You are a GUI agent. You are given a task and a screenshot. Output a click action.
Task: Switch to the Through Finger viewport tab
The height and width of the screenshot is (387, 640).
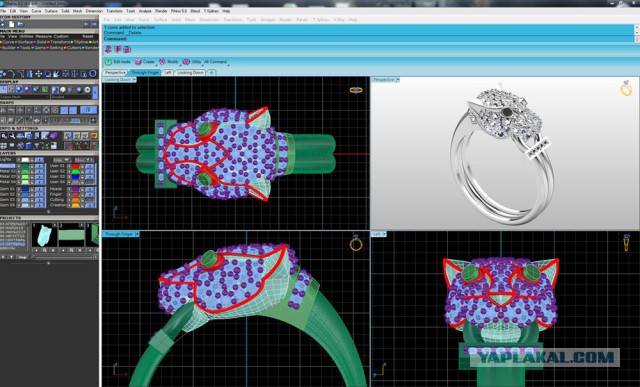[145, 73]
